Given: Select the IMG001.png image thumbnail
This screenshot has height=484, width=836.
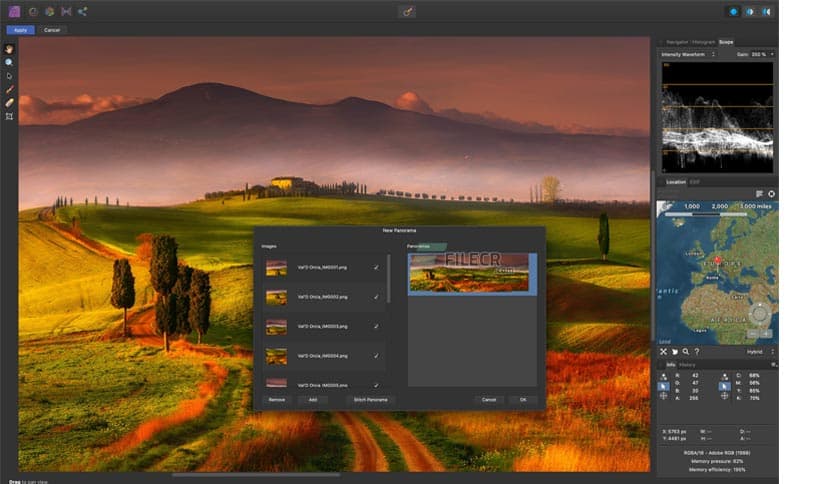Looking at the screenshot, I should pos(276,268).
